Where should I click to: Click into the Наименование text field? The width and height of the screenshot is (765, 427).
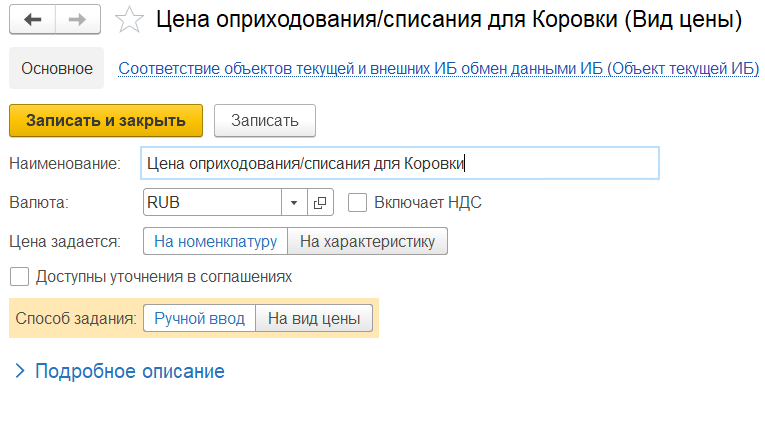(400, 163)
